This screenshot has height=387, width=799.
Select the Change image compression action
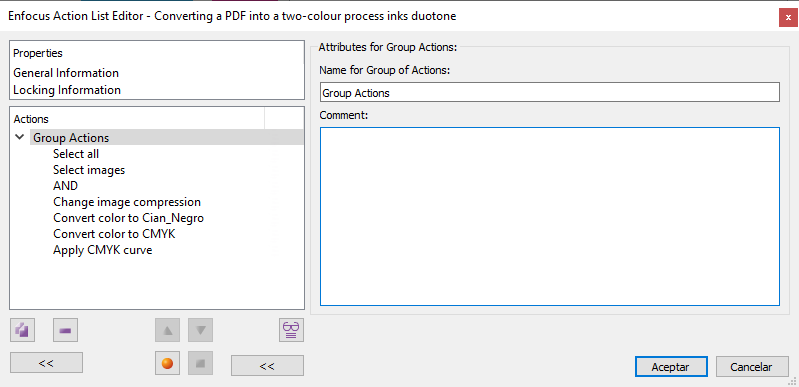(x=127, y=202)
